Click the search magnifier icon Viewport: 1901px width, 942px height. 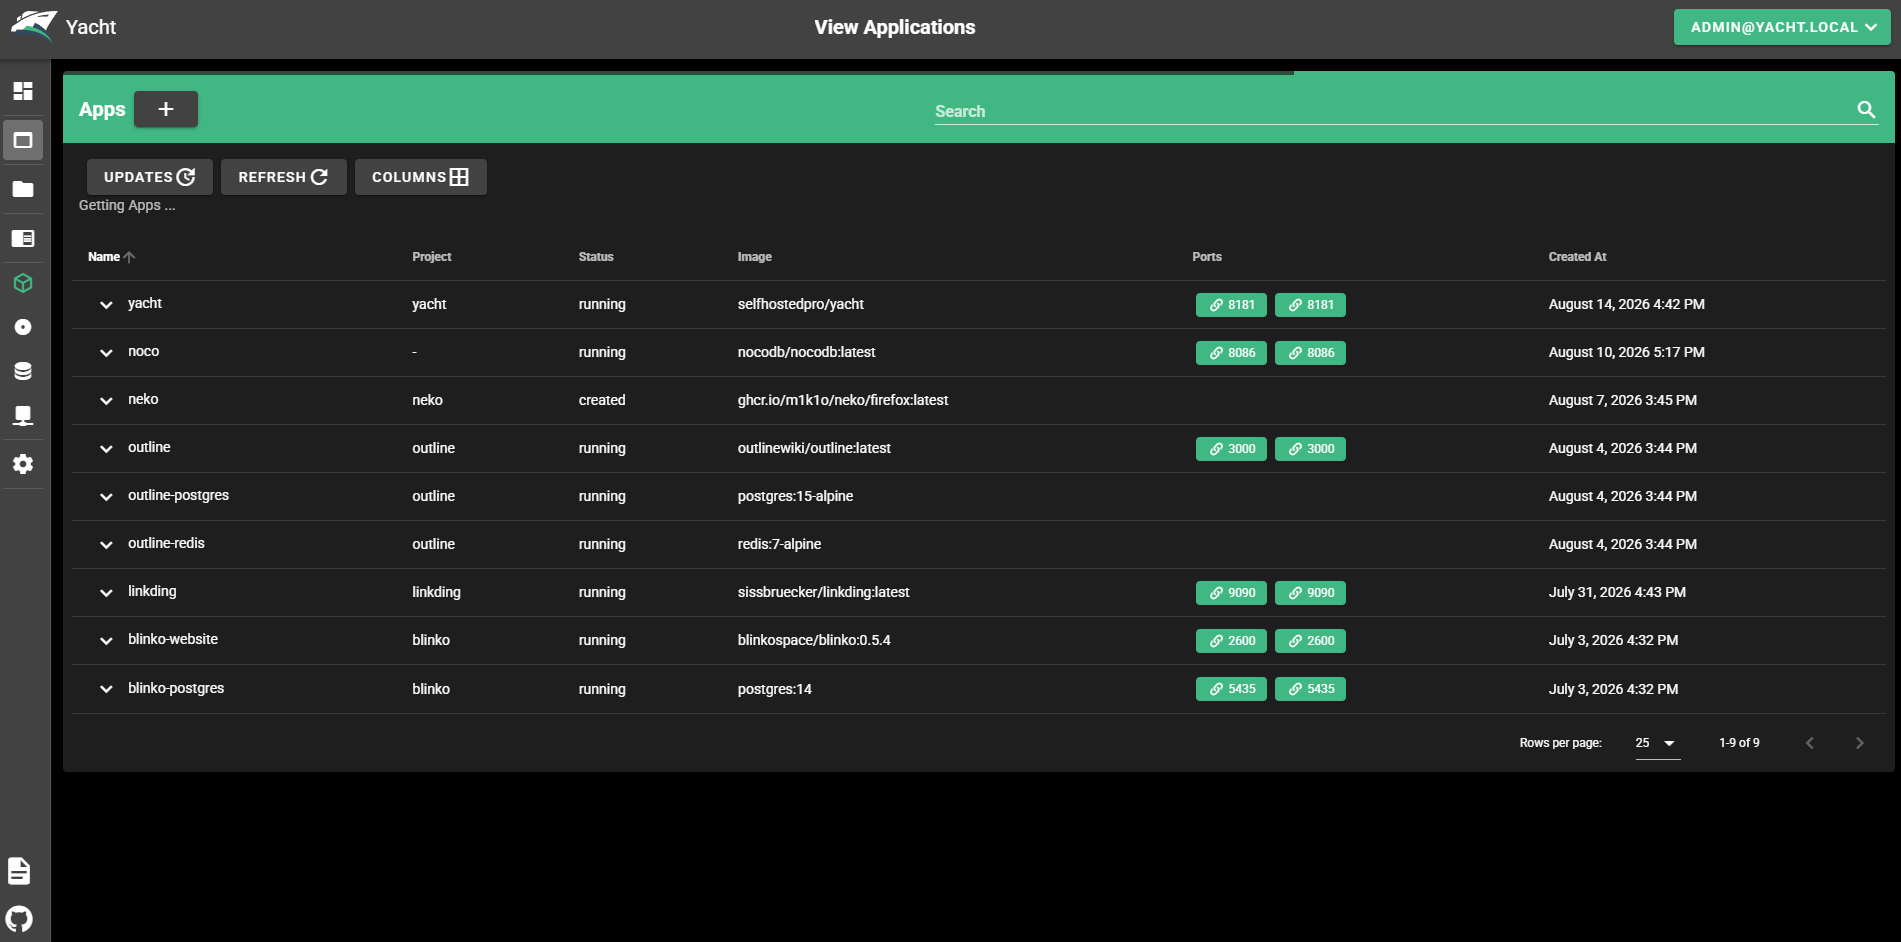click(x=1866, y=110)
